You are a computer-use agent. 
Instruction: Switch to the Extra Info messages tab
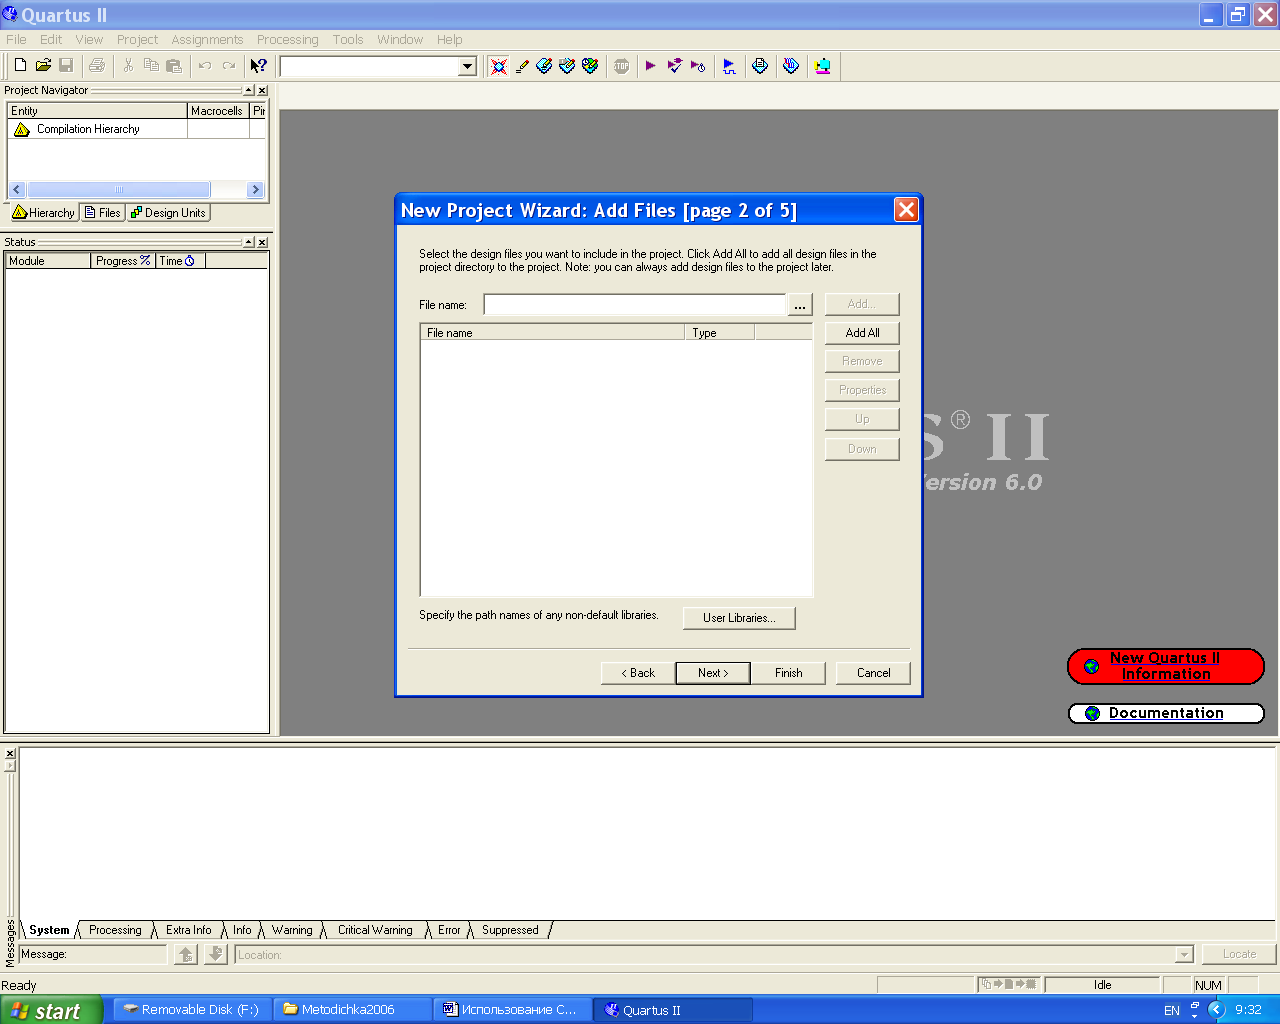click(188, 930)
